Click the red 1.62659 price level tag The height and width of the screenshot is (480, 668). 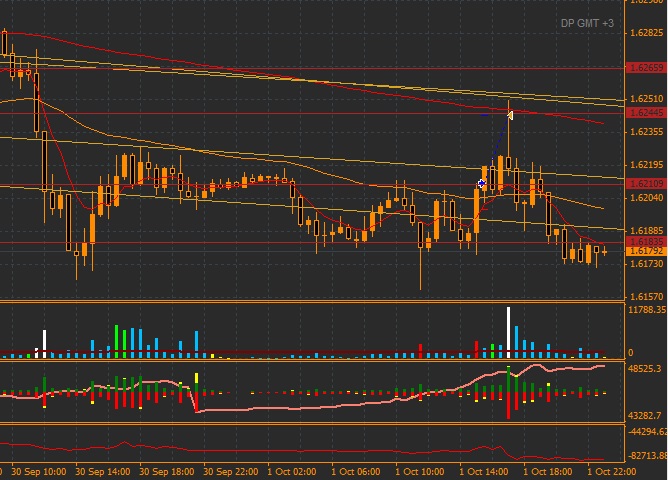pyautogui.click(x=646, y=67)
